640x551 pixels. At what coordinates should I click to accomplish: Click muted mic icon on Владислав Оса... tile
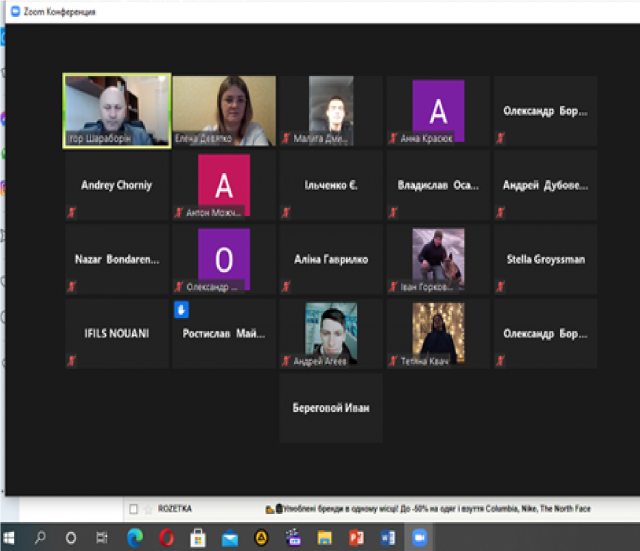(393, 212)
